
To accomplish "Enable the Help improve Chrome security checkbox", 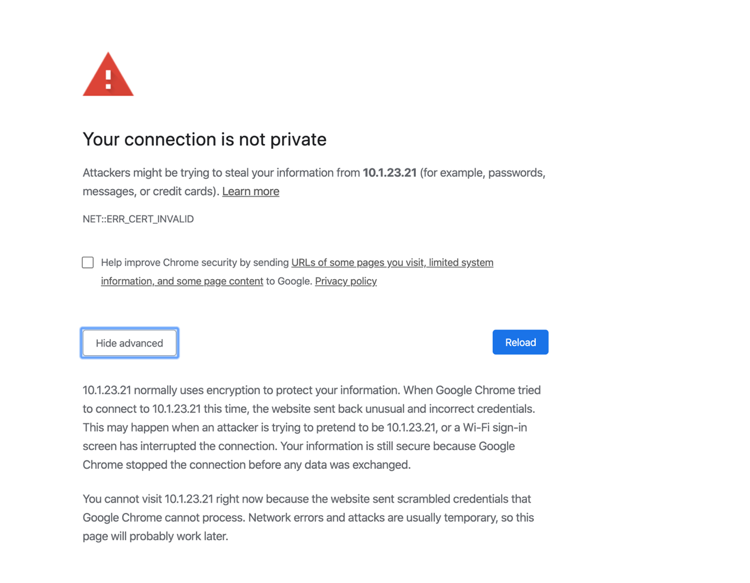I will point(88,262).
